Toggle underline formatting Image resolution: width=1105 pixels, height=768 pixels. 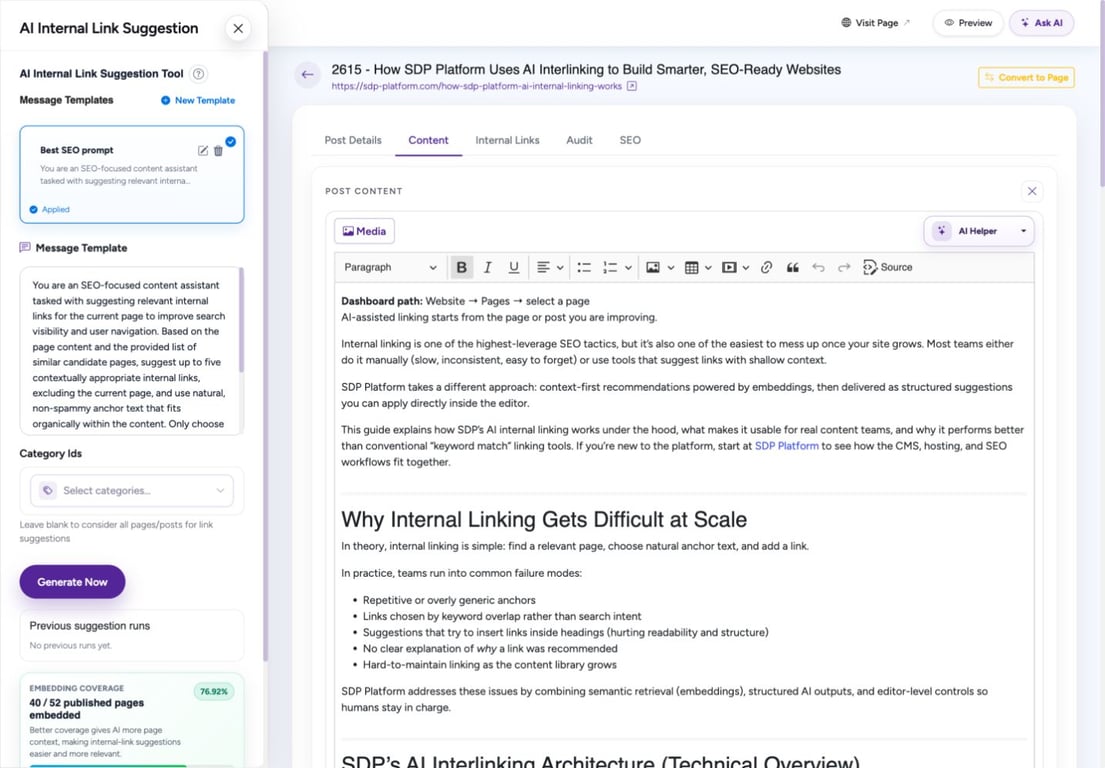[514, 268]
